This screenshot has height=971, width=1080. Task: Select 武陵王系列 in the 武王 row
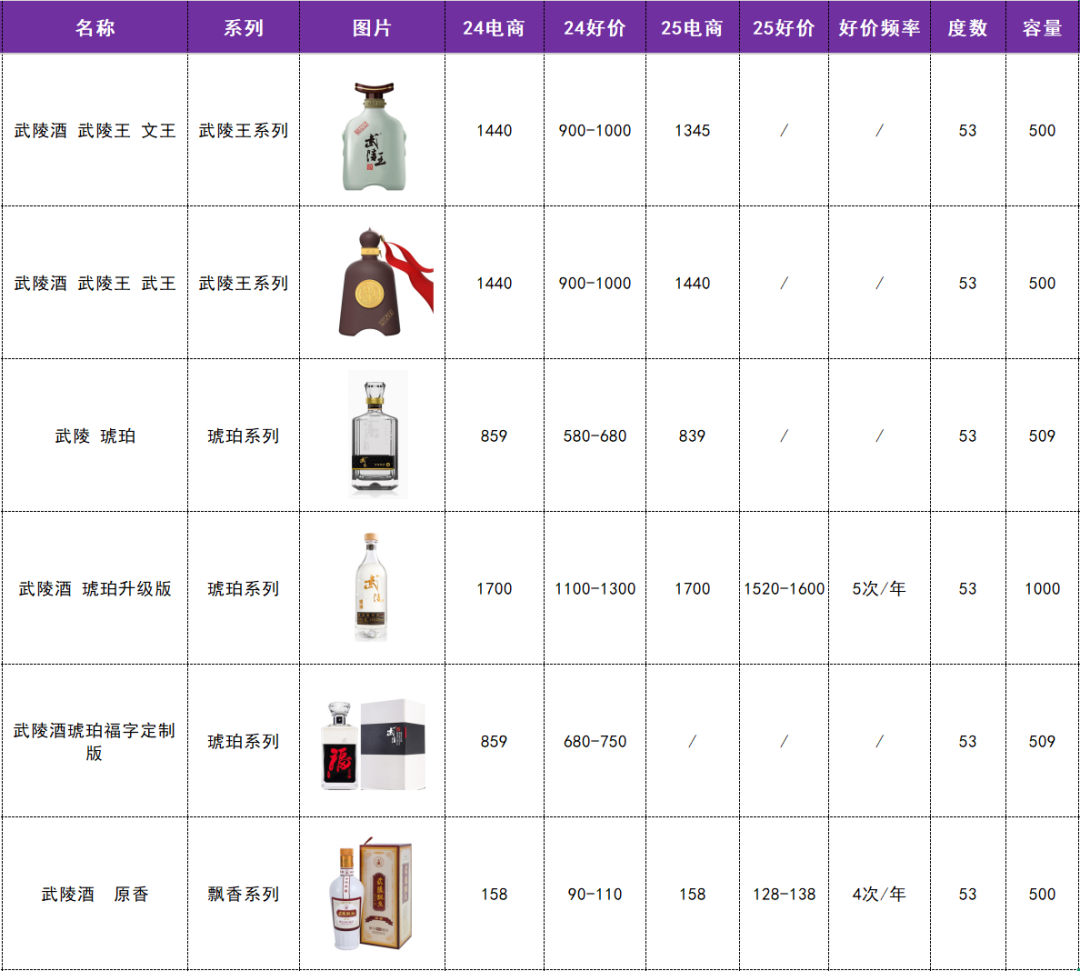coord(243,283)
